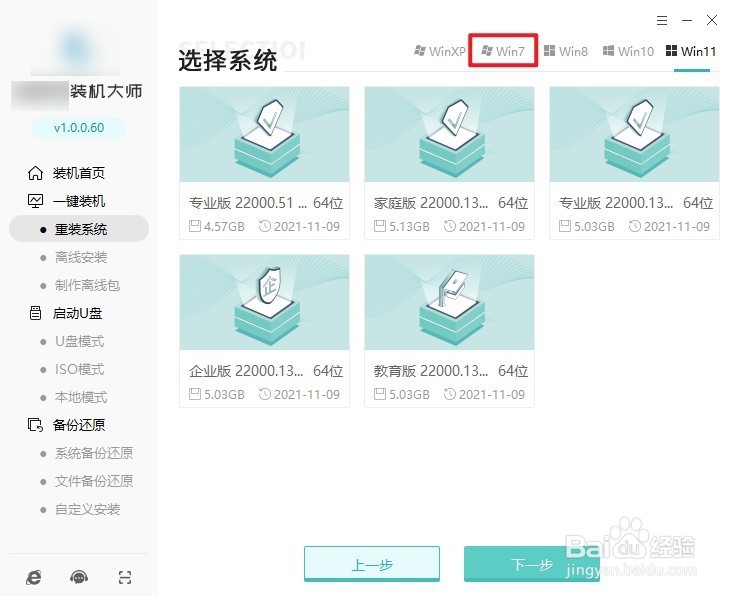Select 企业版 22000.13 system thumbnail
Screen dimensions: 737x596
click(264, 302)
